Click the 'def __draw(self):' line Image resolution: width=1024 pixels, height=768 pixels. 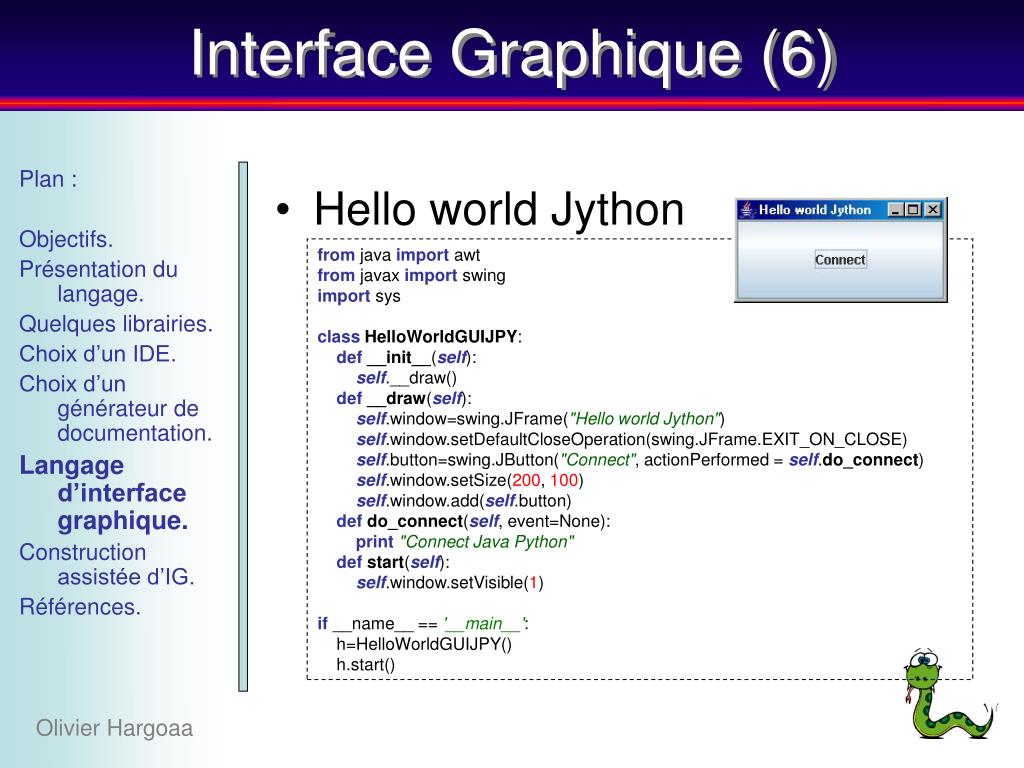click(404, 398)
